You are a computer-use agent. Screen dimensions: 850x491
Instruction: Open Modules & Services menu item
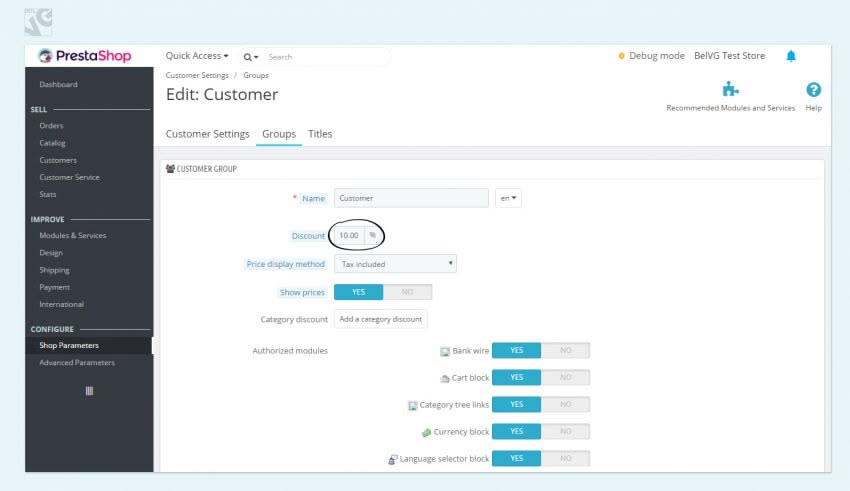73,236
